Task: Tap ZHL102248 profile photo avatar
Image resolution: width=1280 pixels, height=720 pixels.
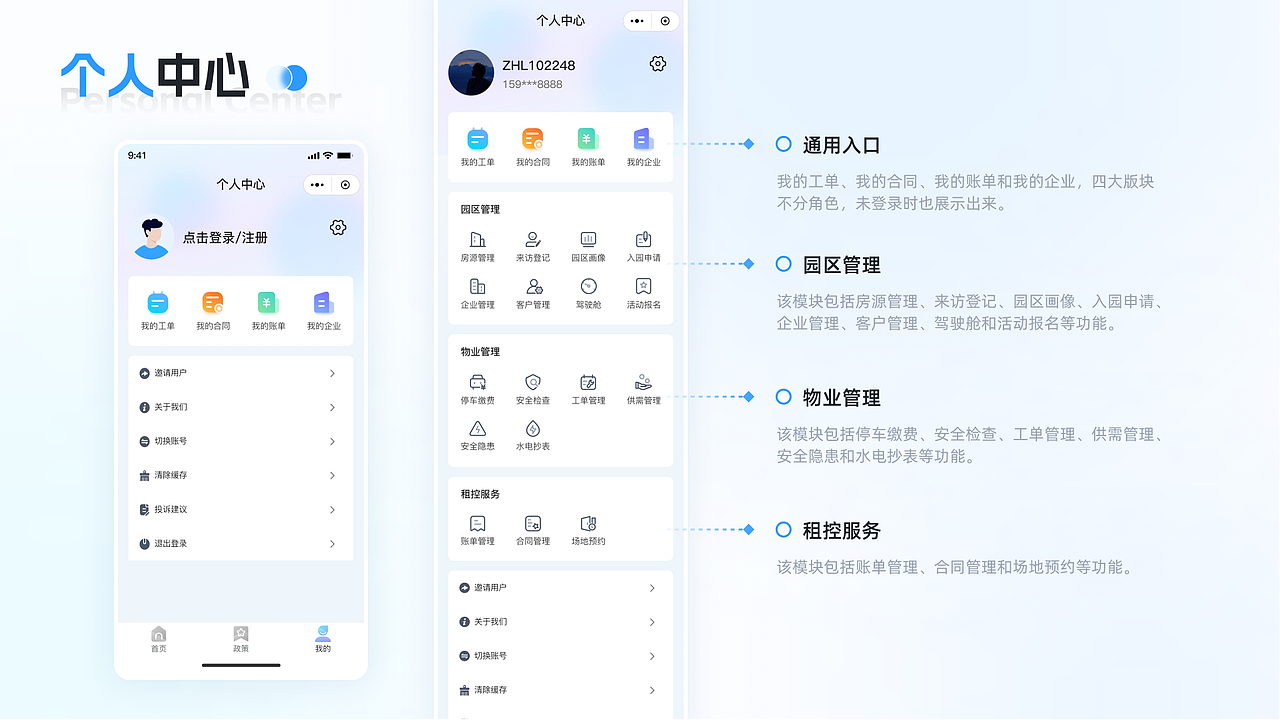Action: (x=471, y=73)
